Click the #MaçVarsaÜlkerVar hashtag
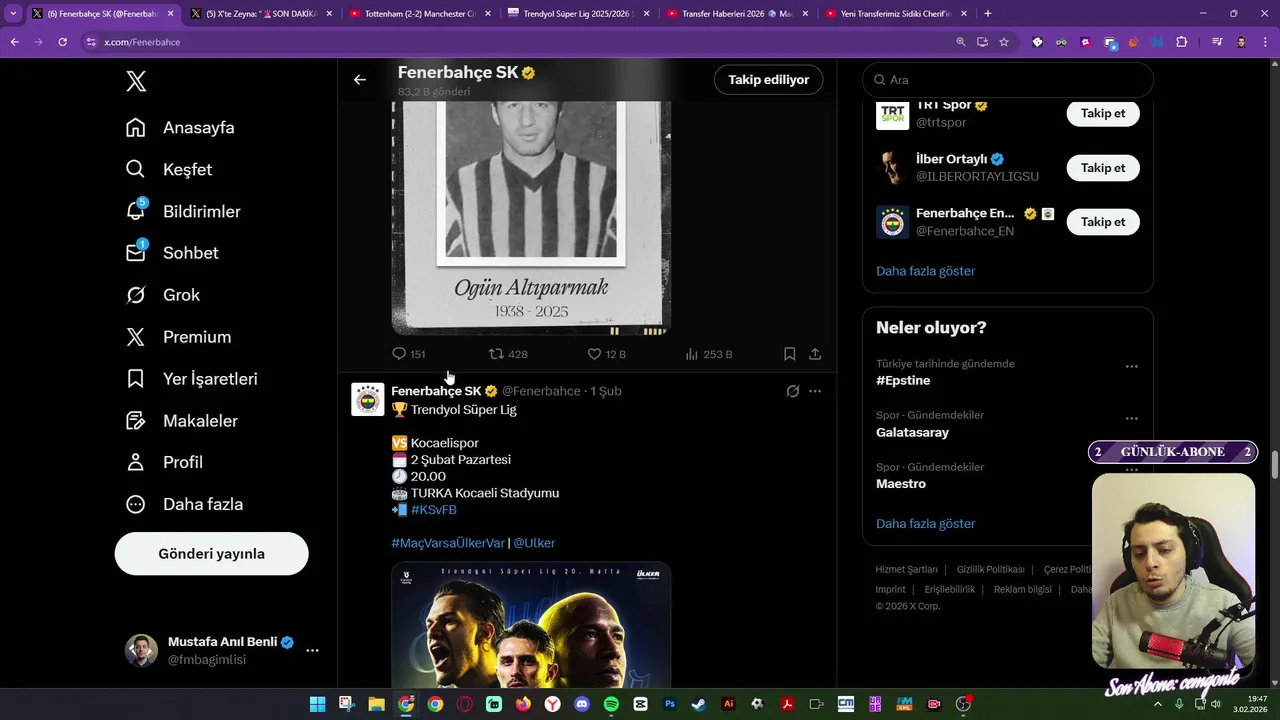 pyautogui.click(x=448, y=543)
